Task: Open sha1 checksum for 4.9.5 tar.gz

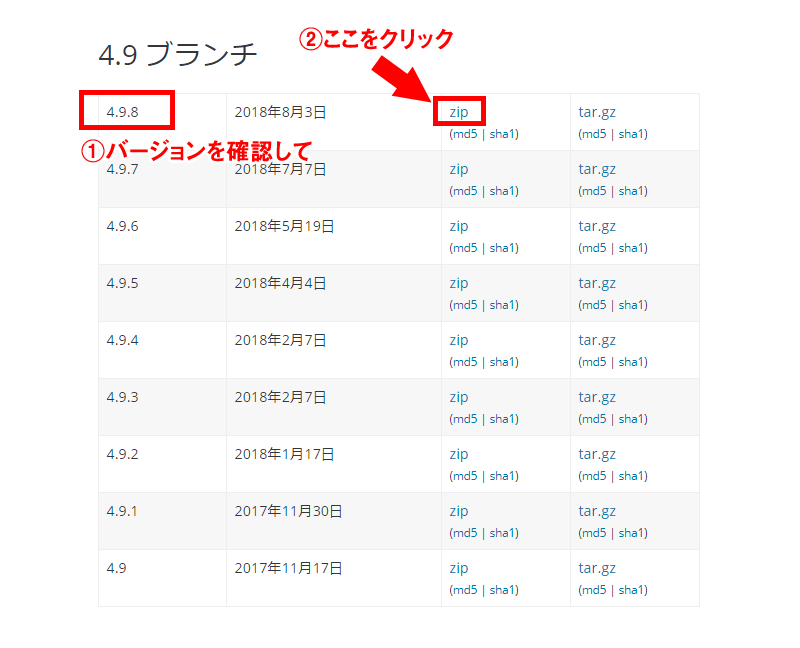Action: tap(632, 305)
